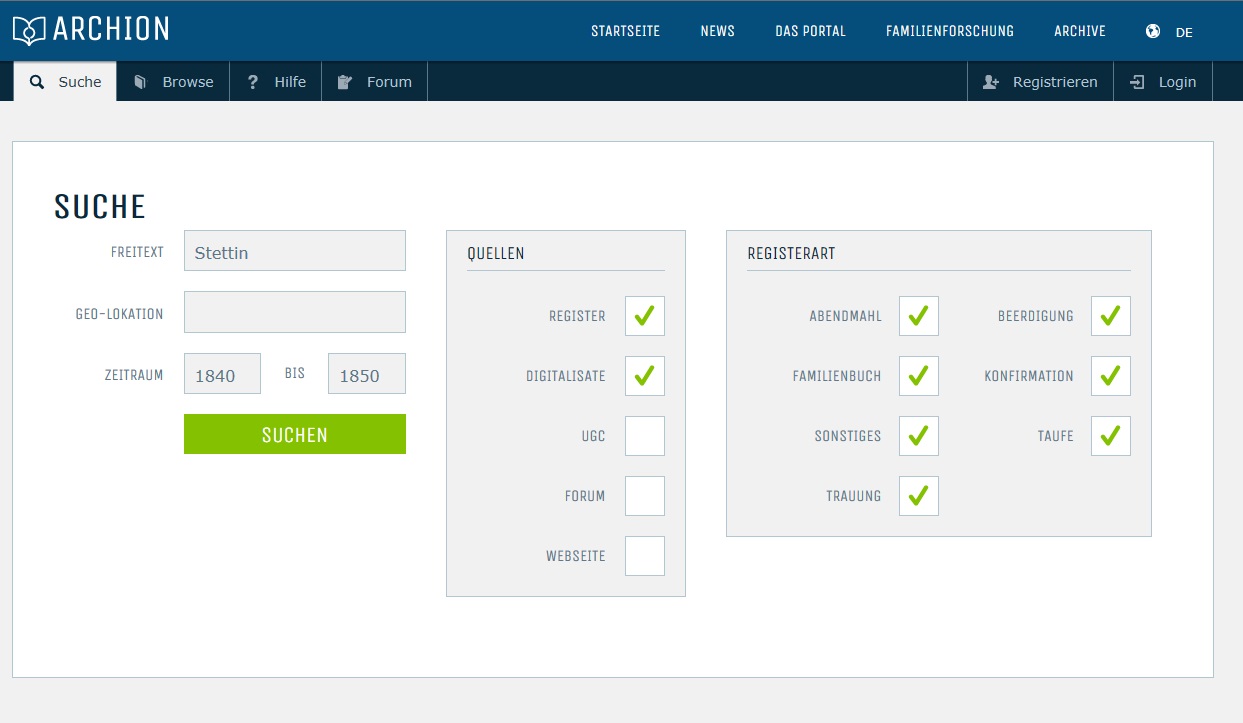Open the News menu item
This screenshot has width=1243, height=723.
pos(718,31)
